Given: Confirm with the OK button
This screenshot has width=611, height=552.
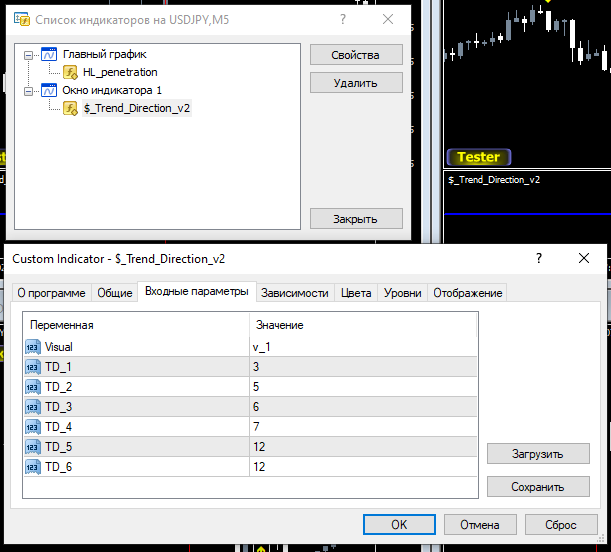Looking at the screenshot, I should tap(399, 524).
